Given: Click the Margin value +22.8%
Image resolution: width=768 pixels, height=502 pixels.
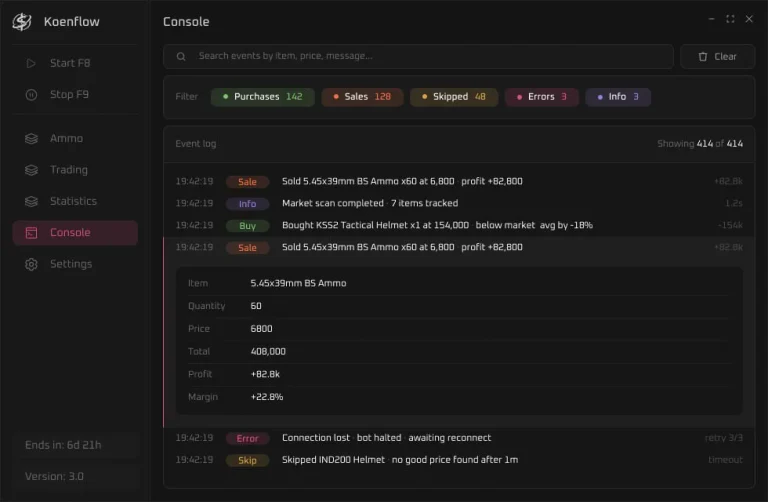Looking at the screenshot, I should tap(267, 397).
